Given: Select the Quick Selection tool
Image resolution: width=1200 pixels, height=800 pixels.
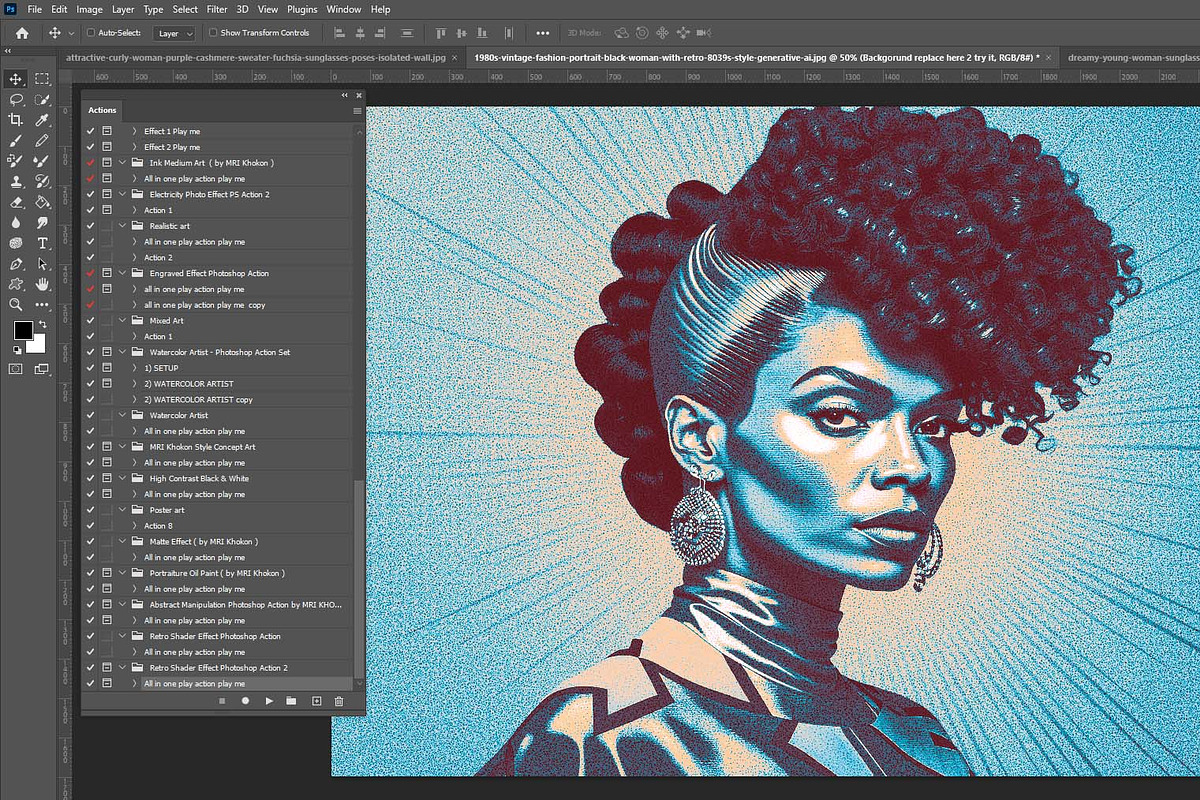Looking at the screenshot, I should point(42,100).
